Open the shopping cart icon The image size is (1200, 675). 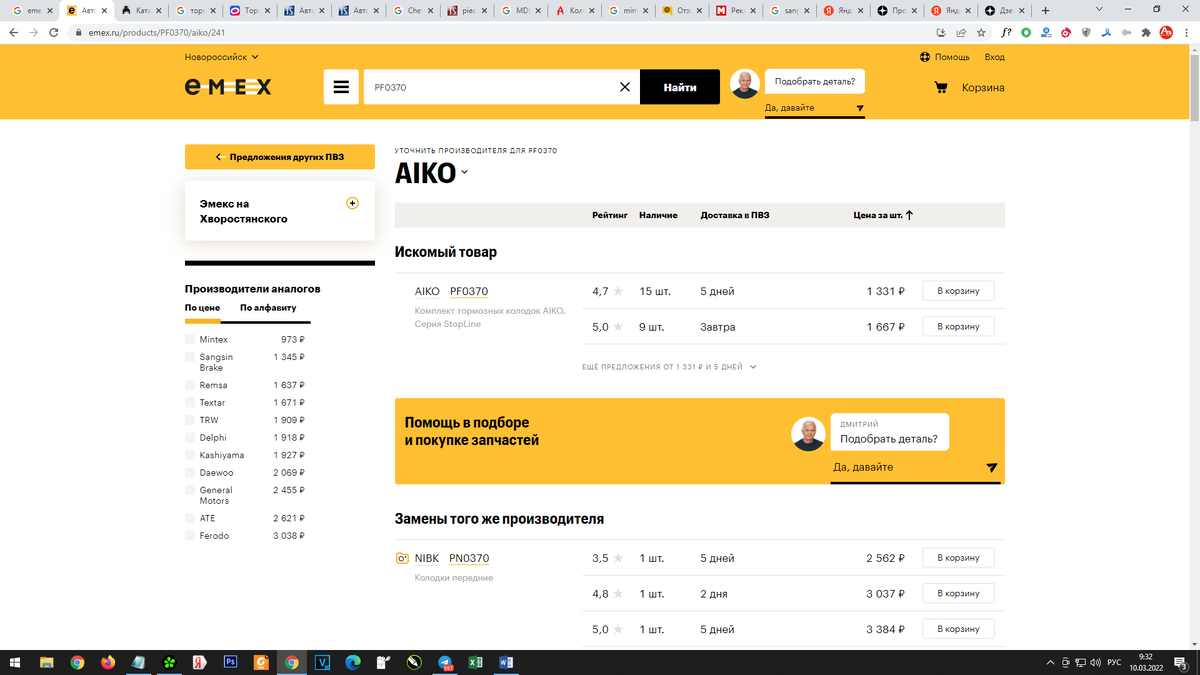(x=940, y=87)
